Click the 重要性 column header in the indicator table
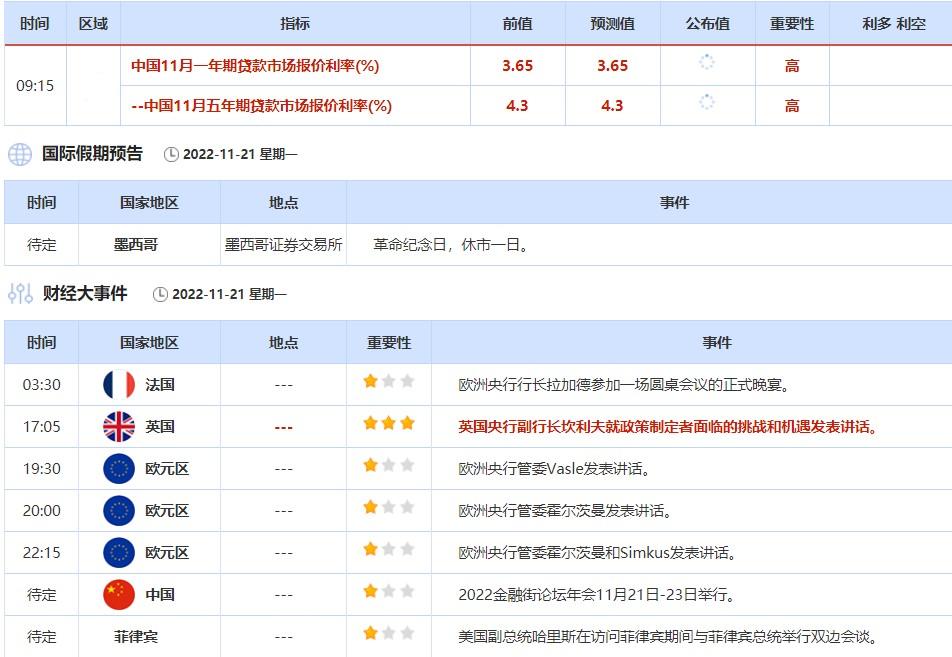Screen dimensions: 952x657 pyautogui.click(x=791, y=23)
